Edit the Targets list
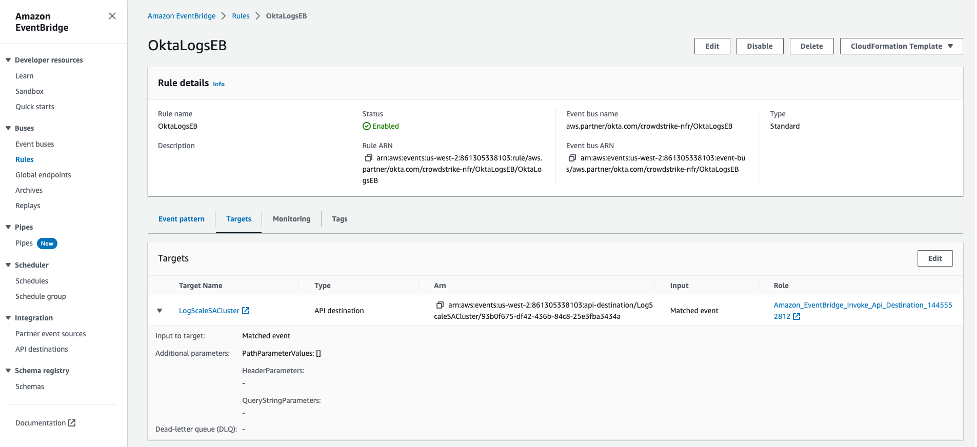The width and height of the screenshot is (977, 447). (934, 258)
